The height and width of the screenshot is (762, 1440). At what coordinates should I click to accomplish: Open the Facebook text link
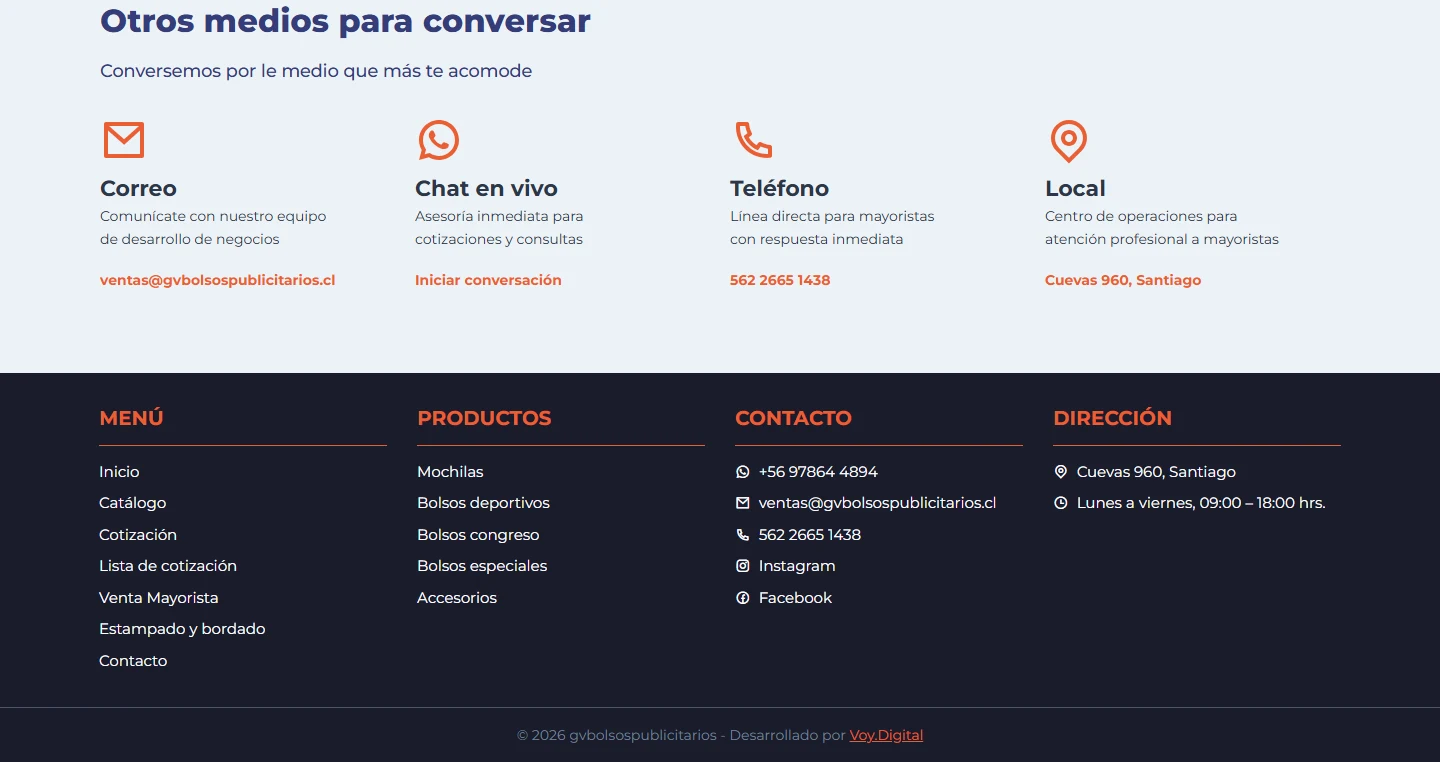click(795, 598)
